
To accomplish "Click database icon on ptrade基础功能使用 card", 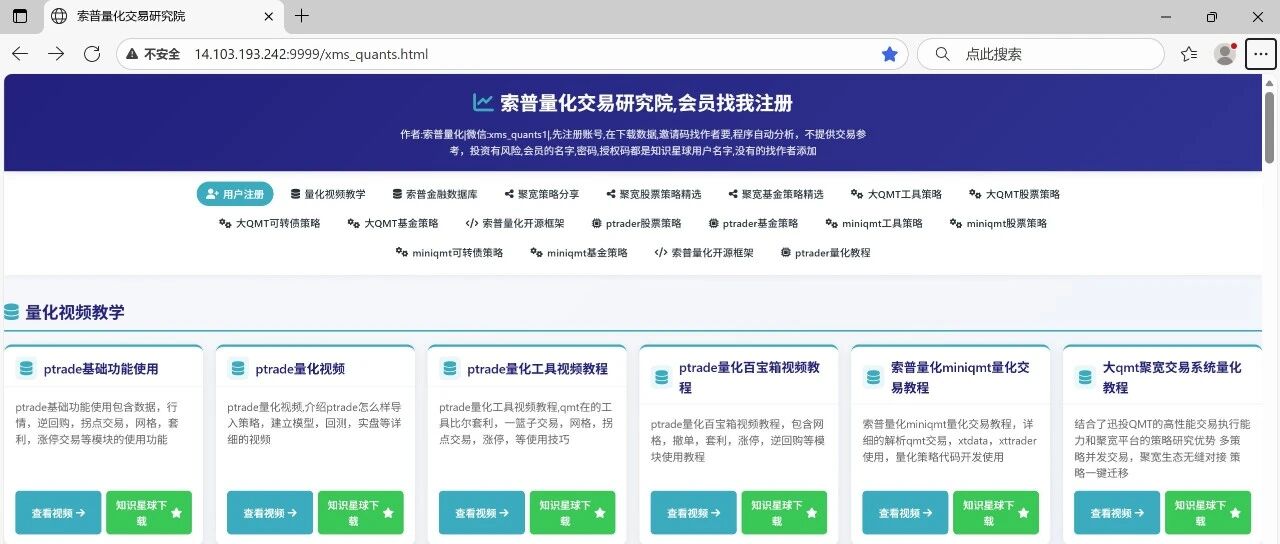I will 26,369.
